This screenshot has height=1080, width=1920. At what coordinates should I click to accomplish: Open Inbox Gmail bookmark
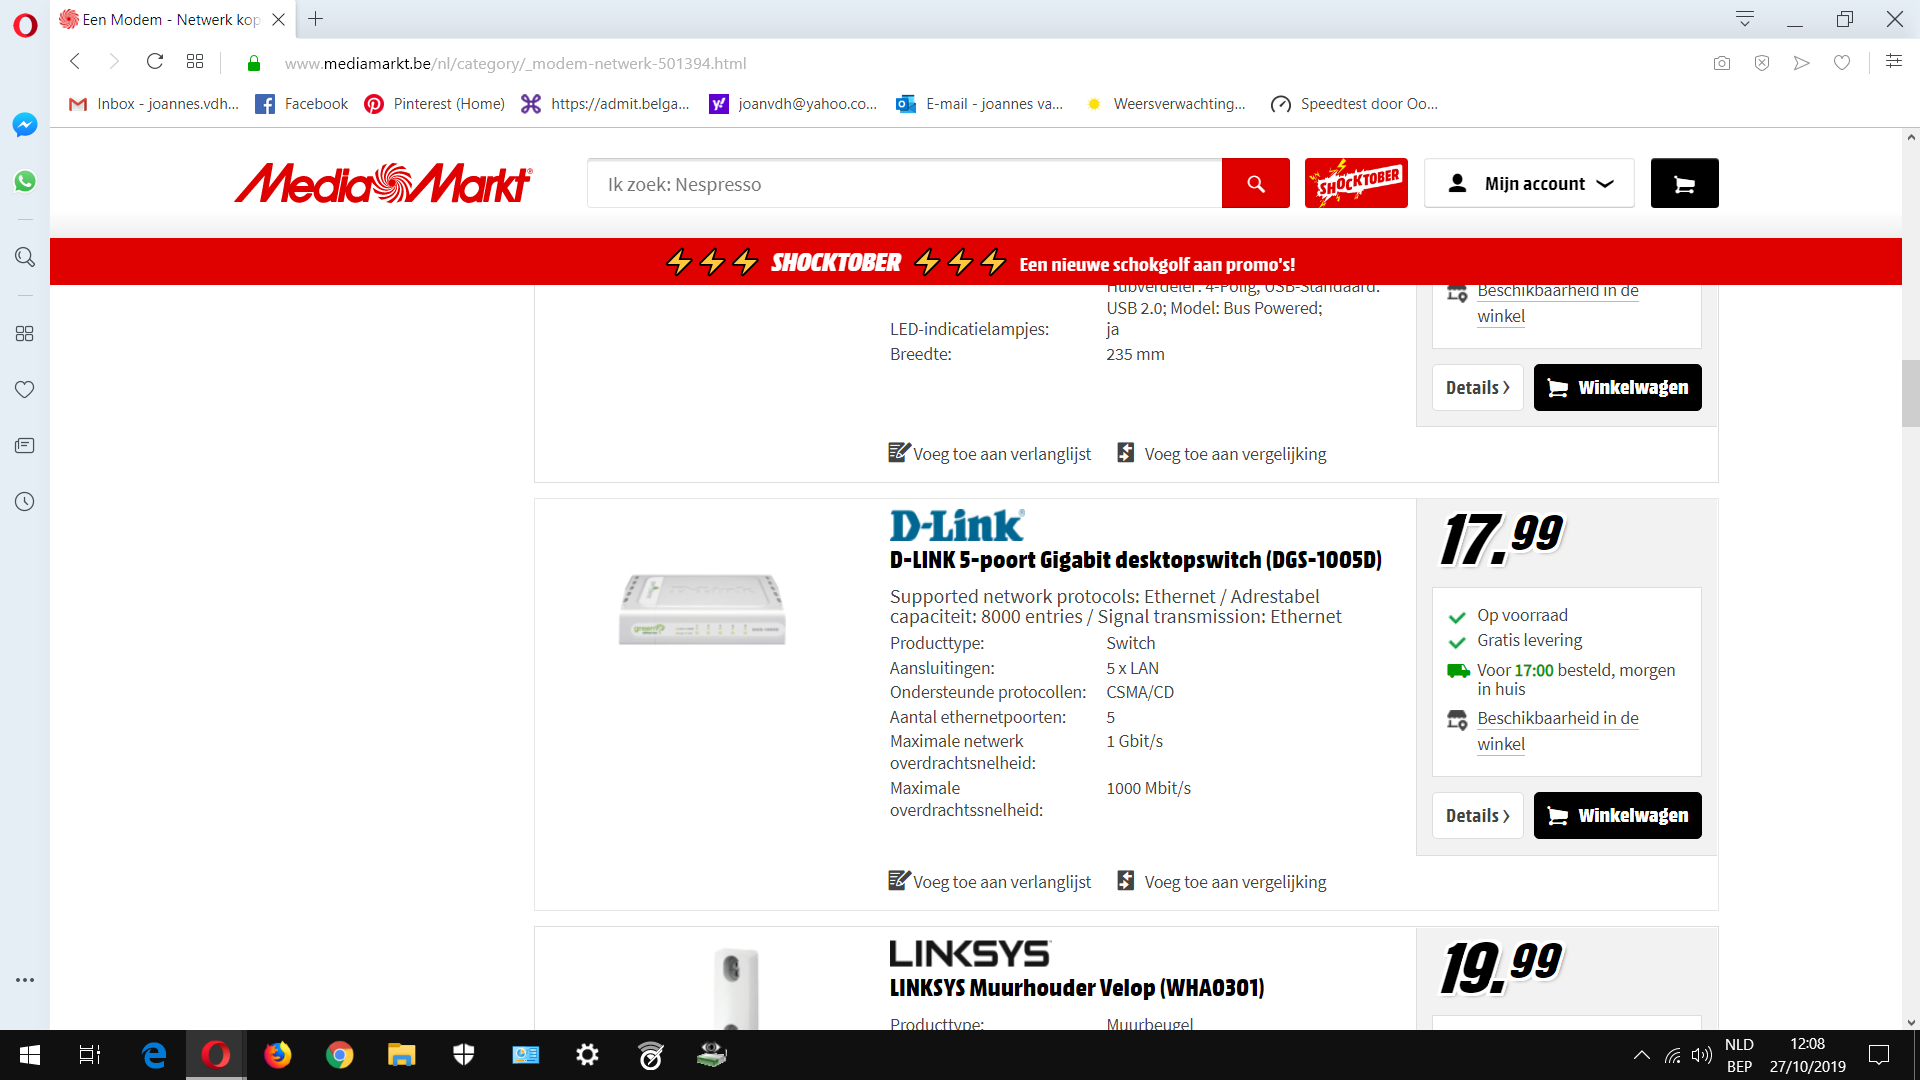(154, 104)
